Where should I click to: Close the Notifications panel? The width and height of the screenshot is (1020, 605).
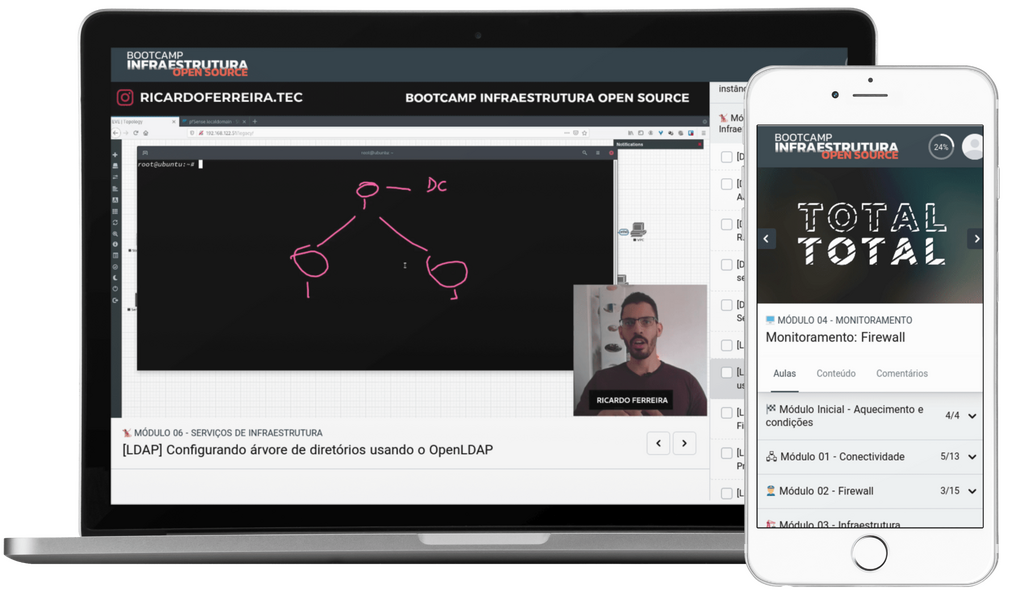tap(700, 144)
